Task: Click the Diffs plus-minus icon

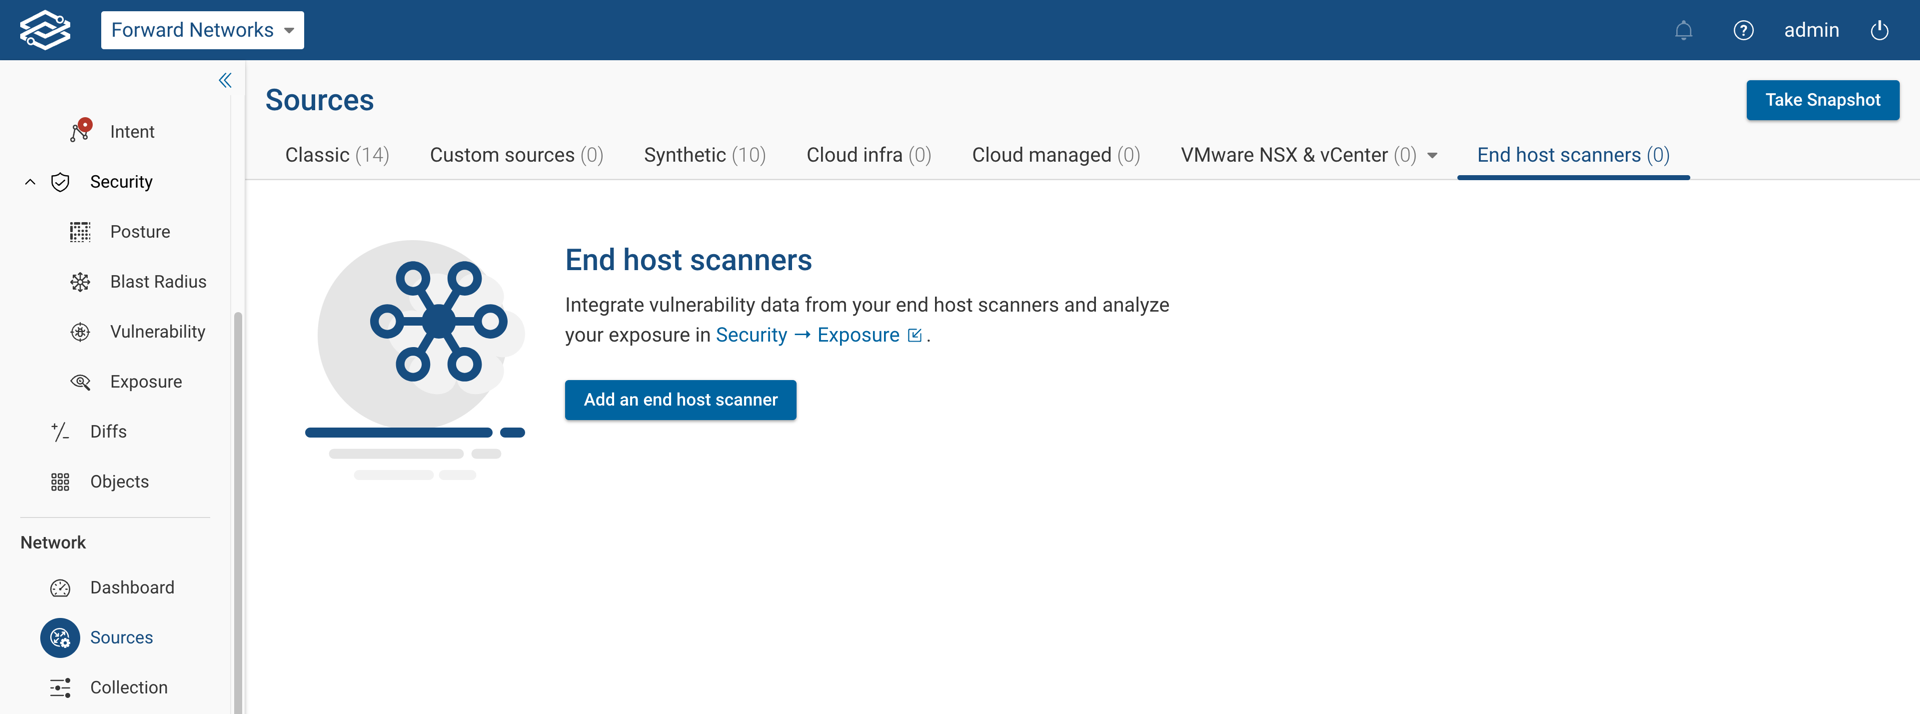Action: [x=60, y=432]
